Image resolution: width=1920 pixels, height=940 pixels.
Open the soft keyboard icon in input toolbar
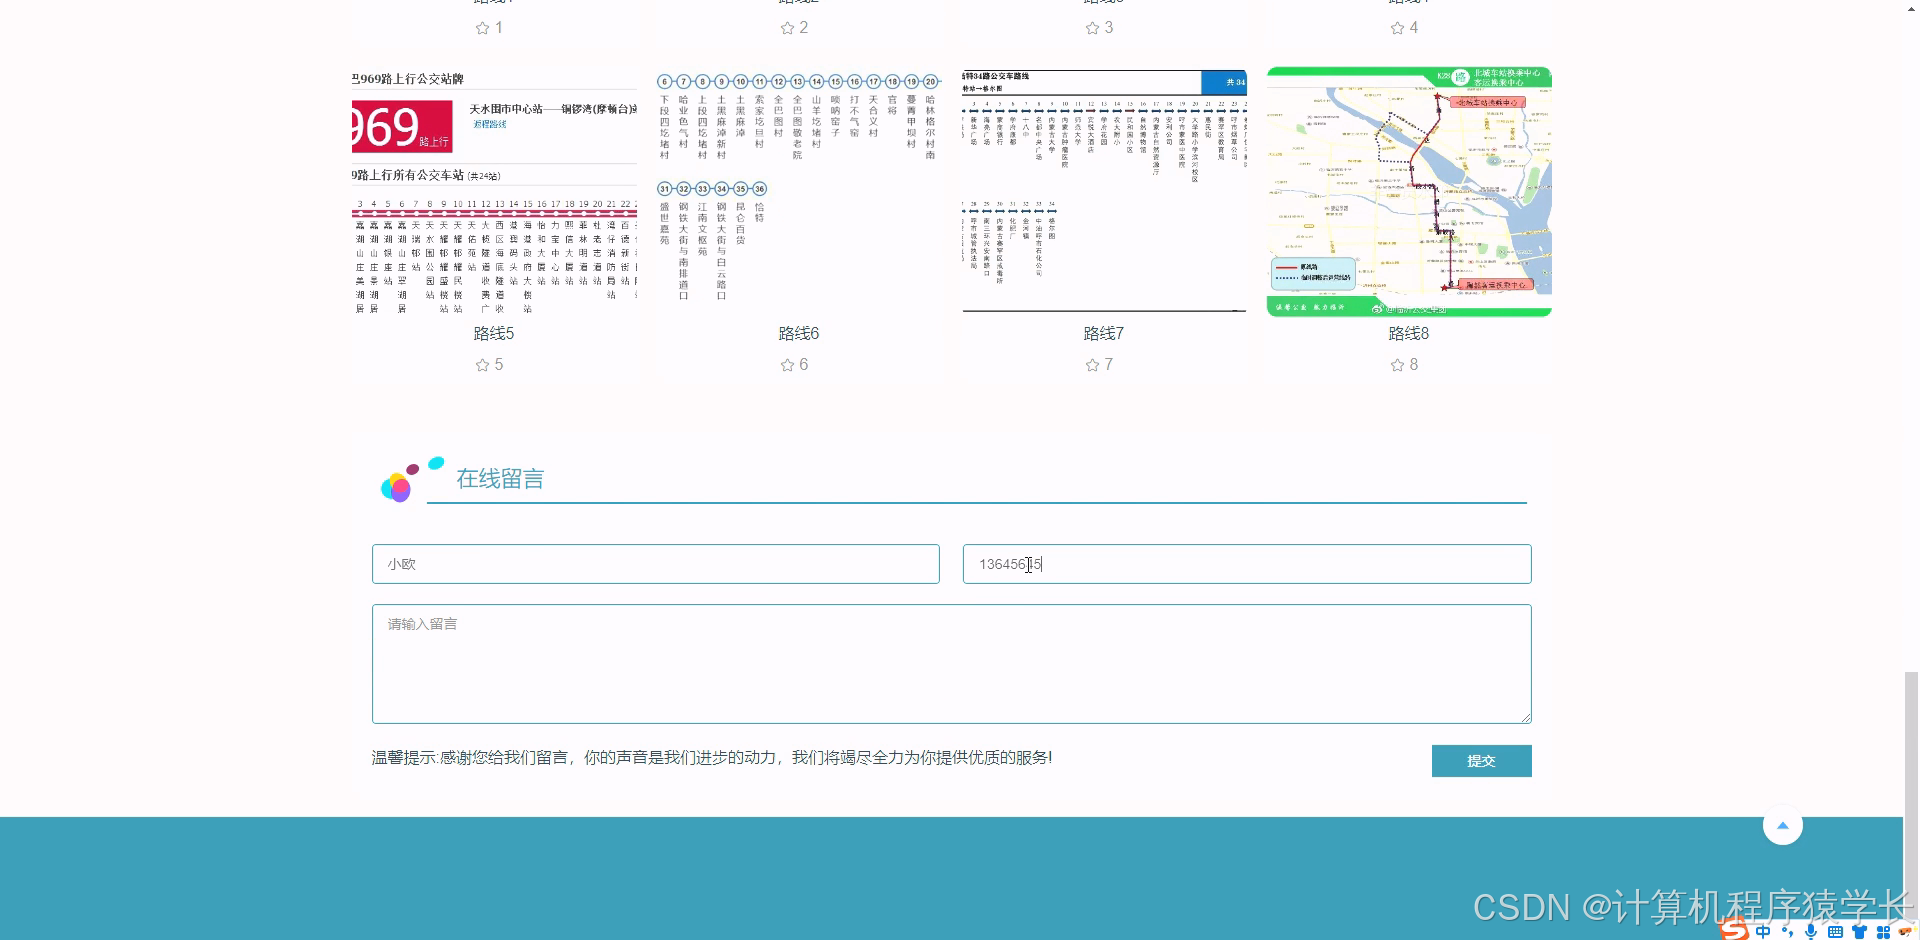(x=1836, y=932)
